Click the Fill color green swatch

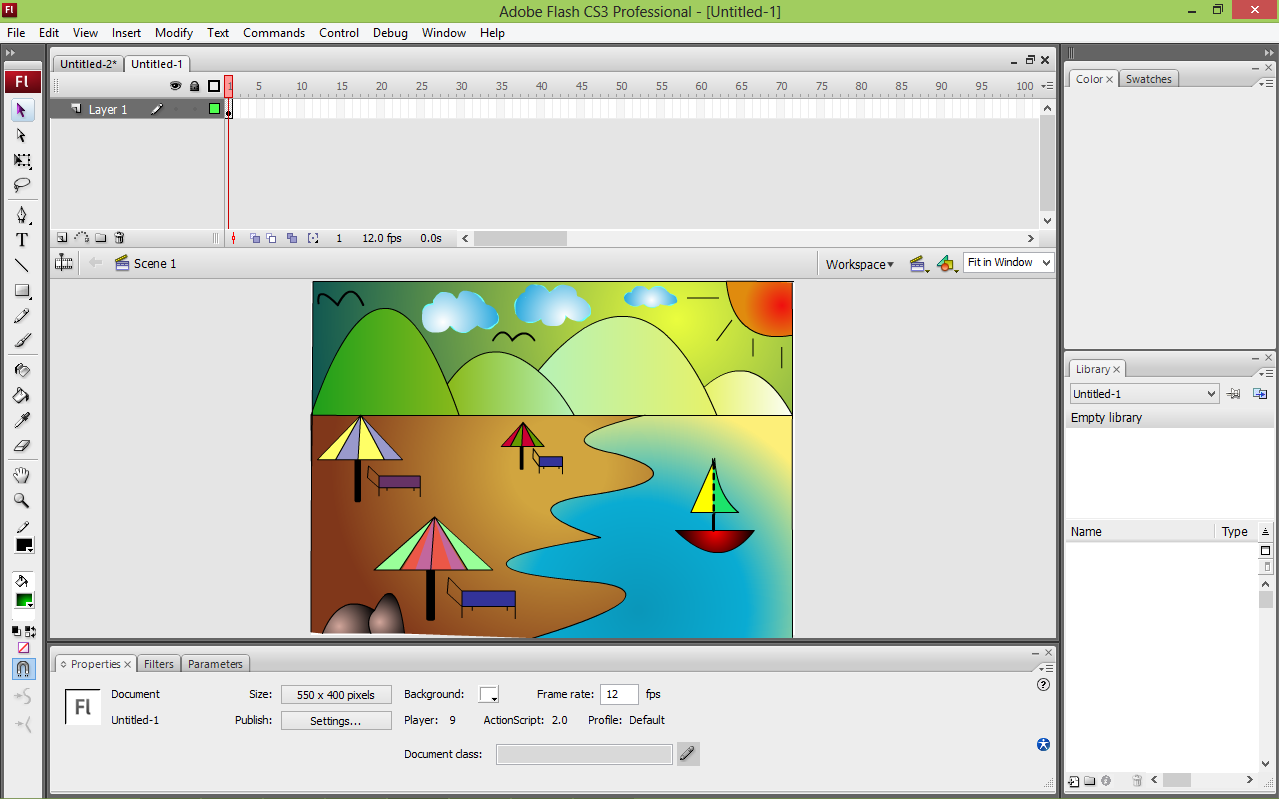point(24,600)
